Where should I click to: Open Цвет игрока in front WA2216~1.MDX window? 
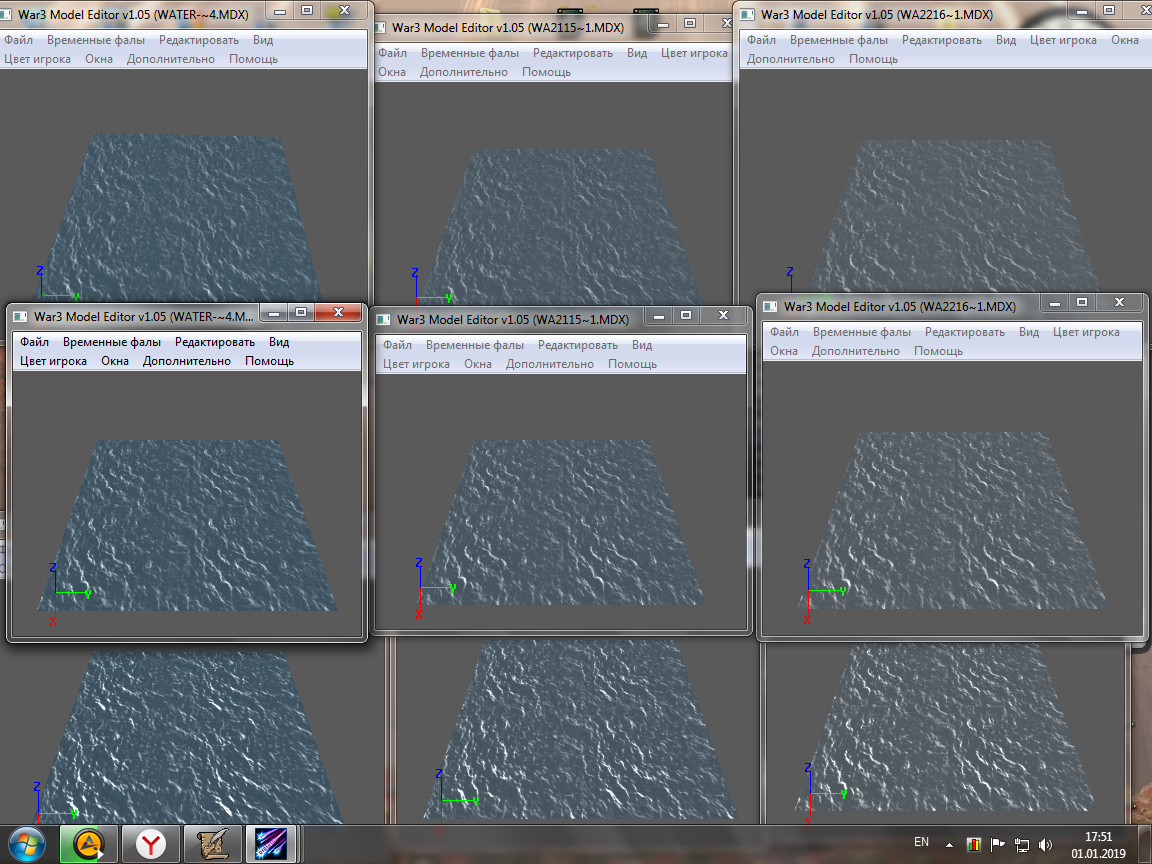1086,331
